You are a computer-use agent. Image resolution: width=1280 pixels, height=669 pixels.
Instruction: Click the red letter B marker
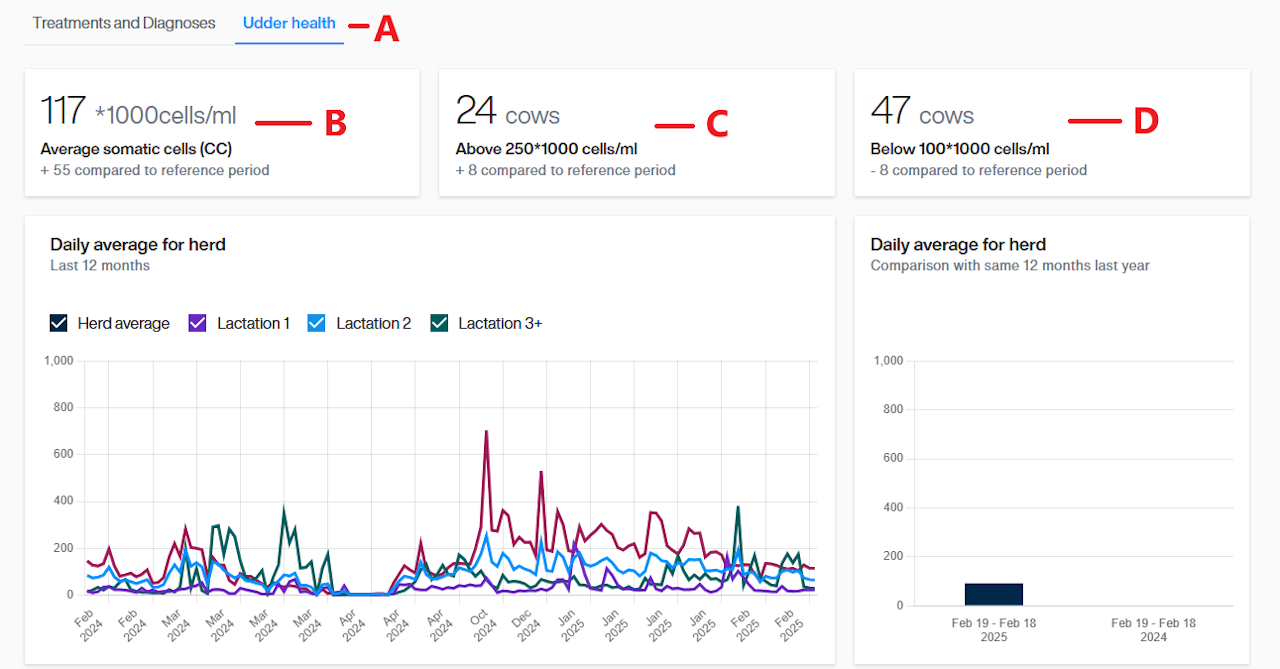click(x=335, y=123)
